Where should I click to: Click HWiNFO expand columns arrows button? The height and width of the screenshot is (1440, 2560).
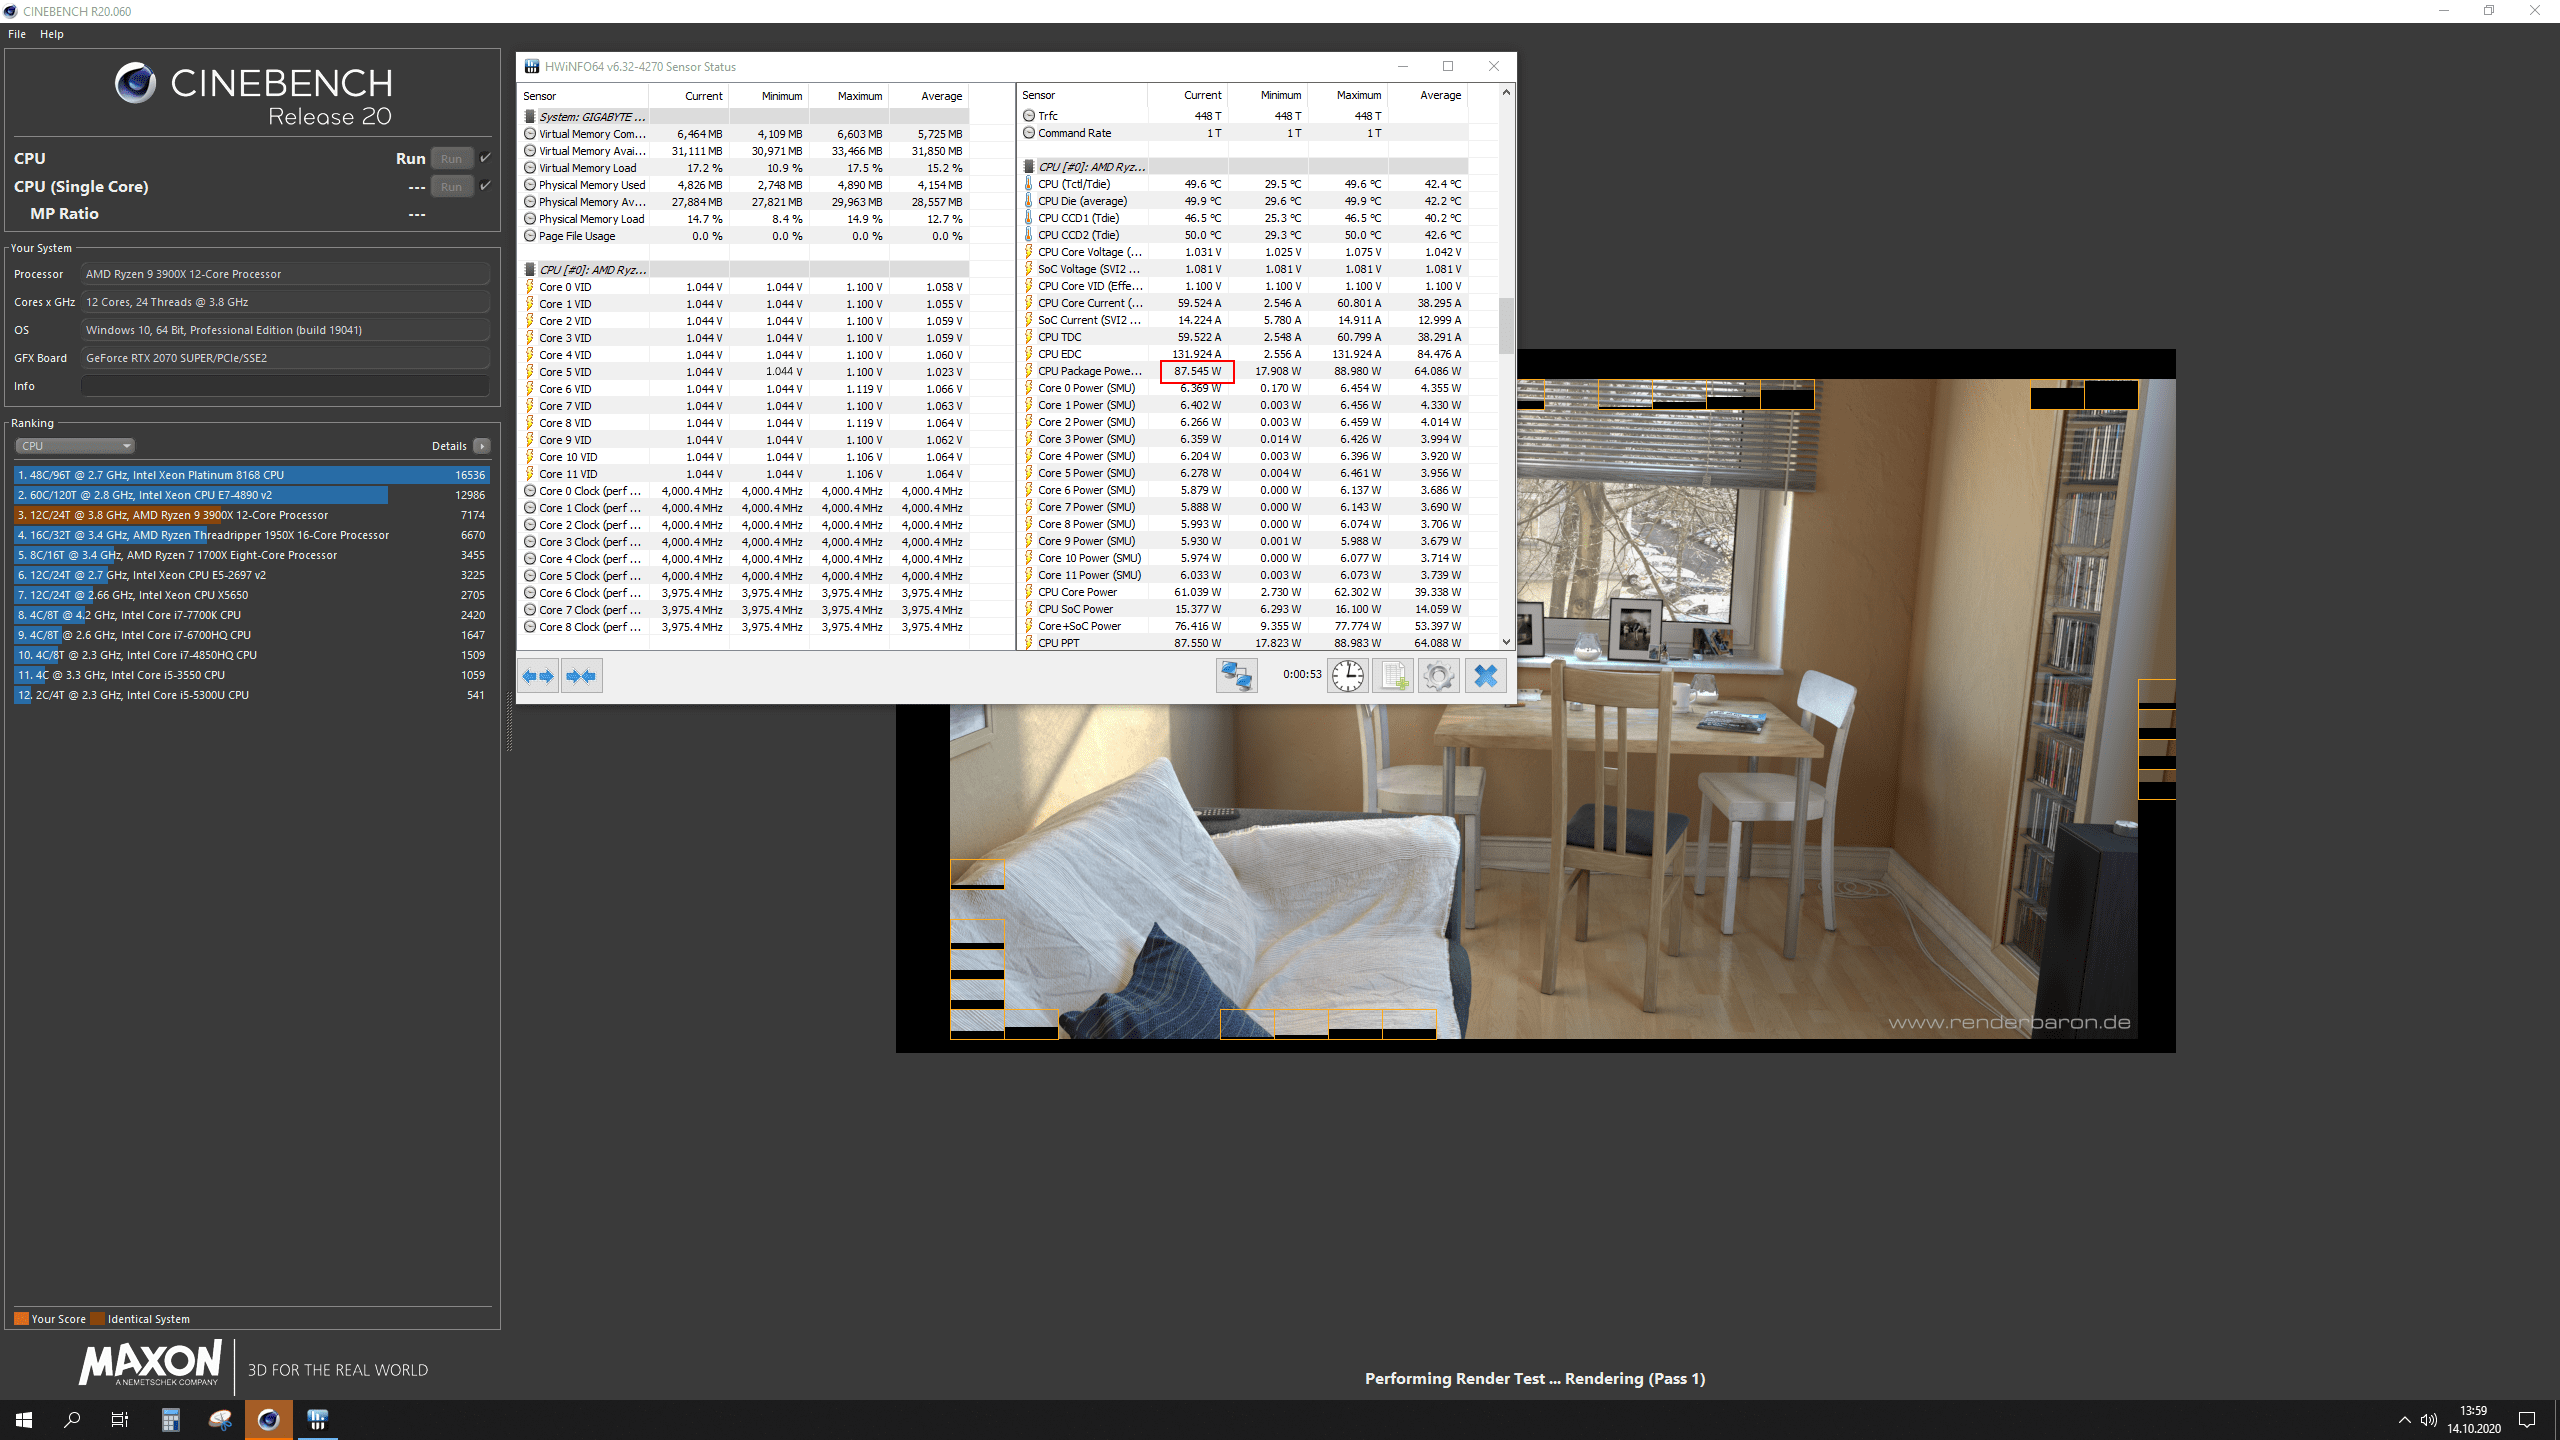click(538, 676)
